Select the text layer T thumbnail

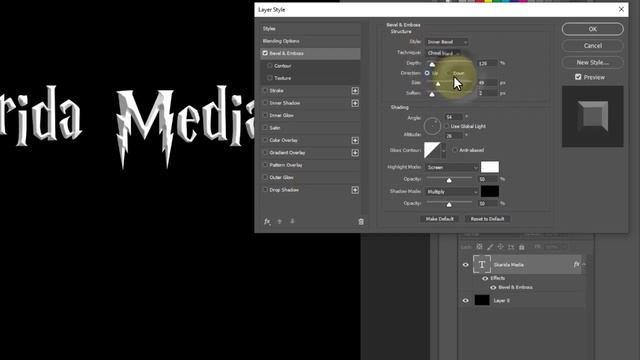tap(482, 264)
